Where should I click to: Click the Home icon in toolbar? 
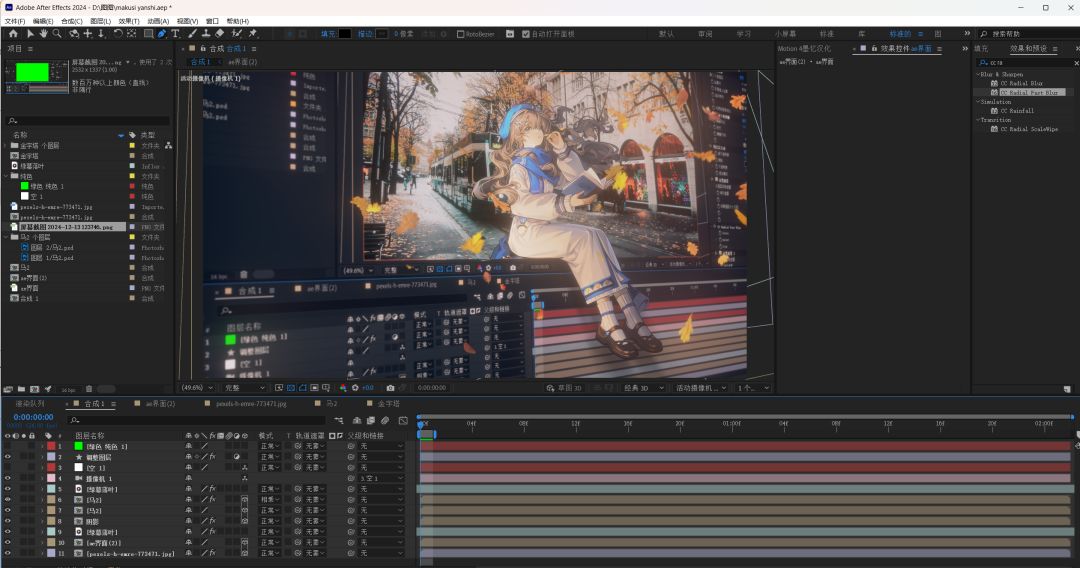click(13, 34)
